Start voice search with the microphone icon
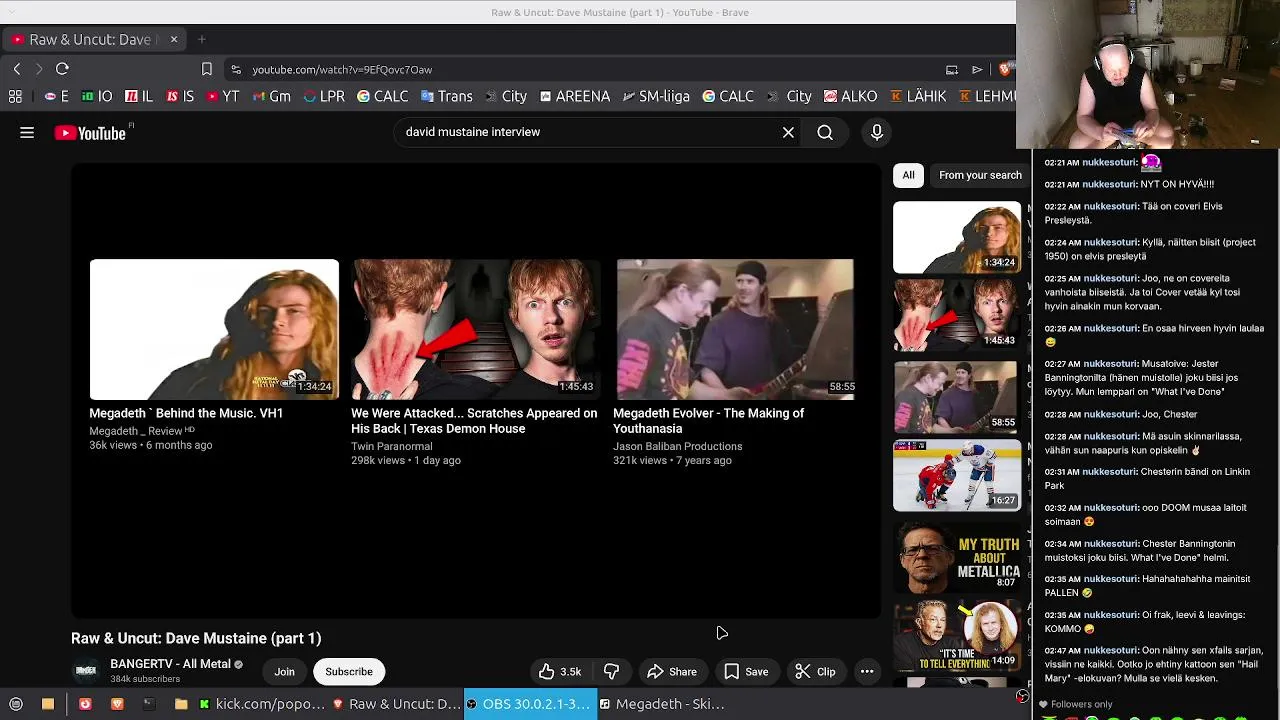Viewport: 1280px width, 720px height. pyautogui.click(x=877, y=132)
